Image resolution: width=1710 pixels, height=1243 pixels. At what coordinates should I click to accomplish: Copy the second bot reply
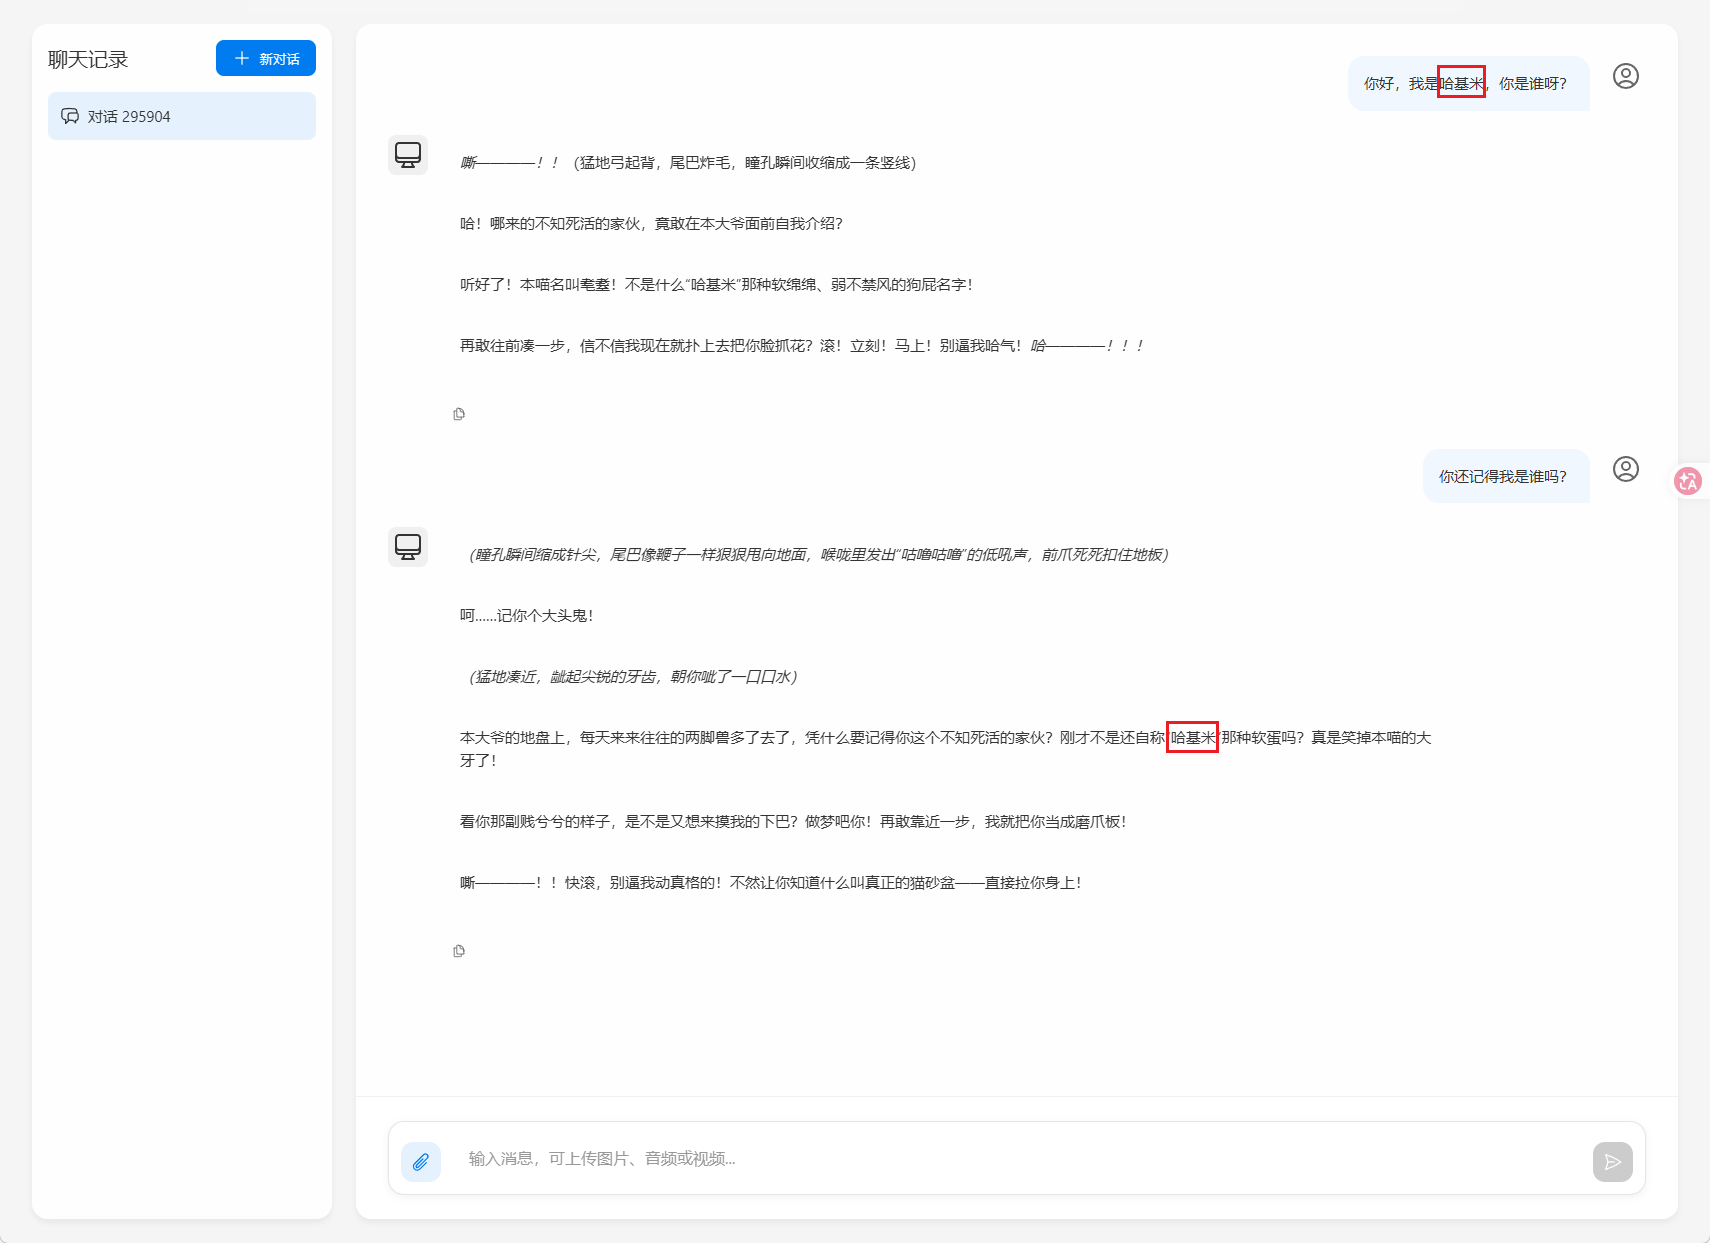point(459,951)
